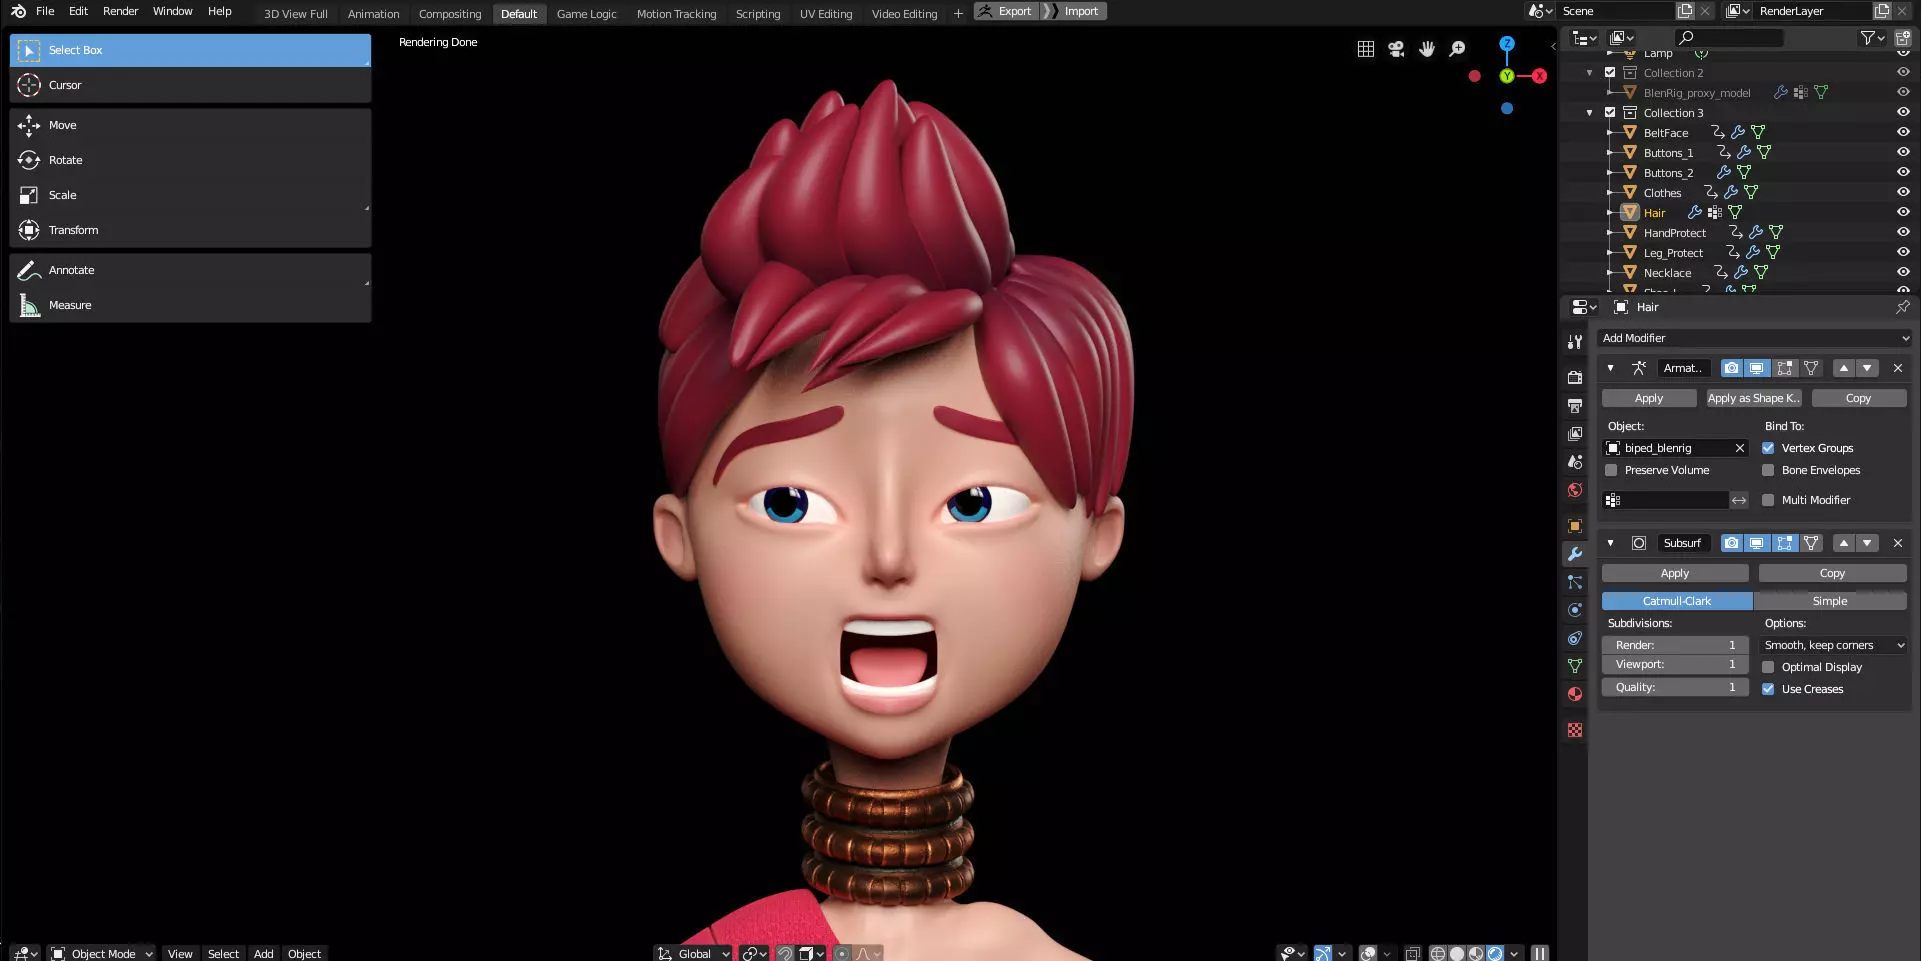Open the Tool properties tab
The height and width of the screenshot is (961, 1922).
(1575, 342)
